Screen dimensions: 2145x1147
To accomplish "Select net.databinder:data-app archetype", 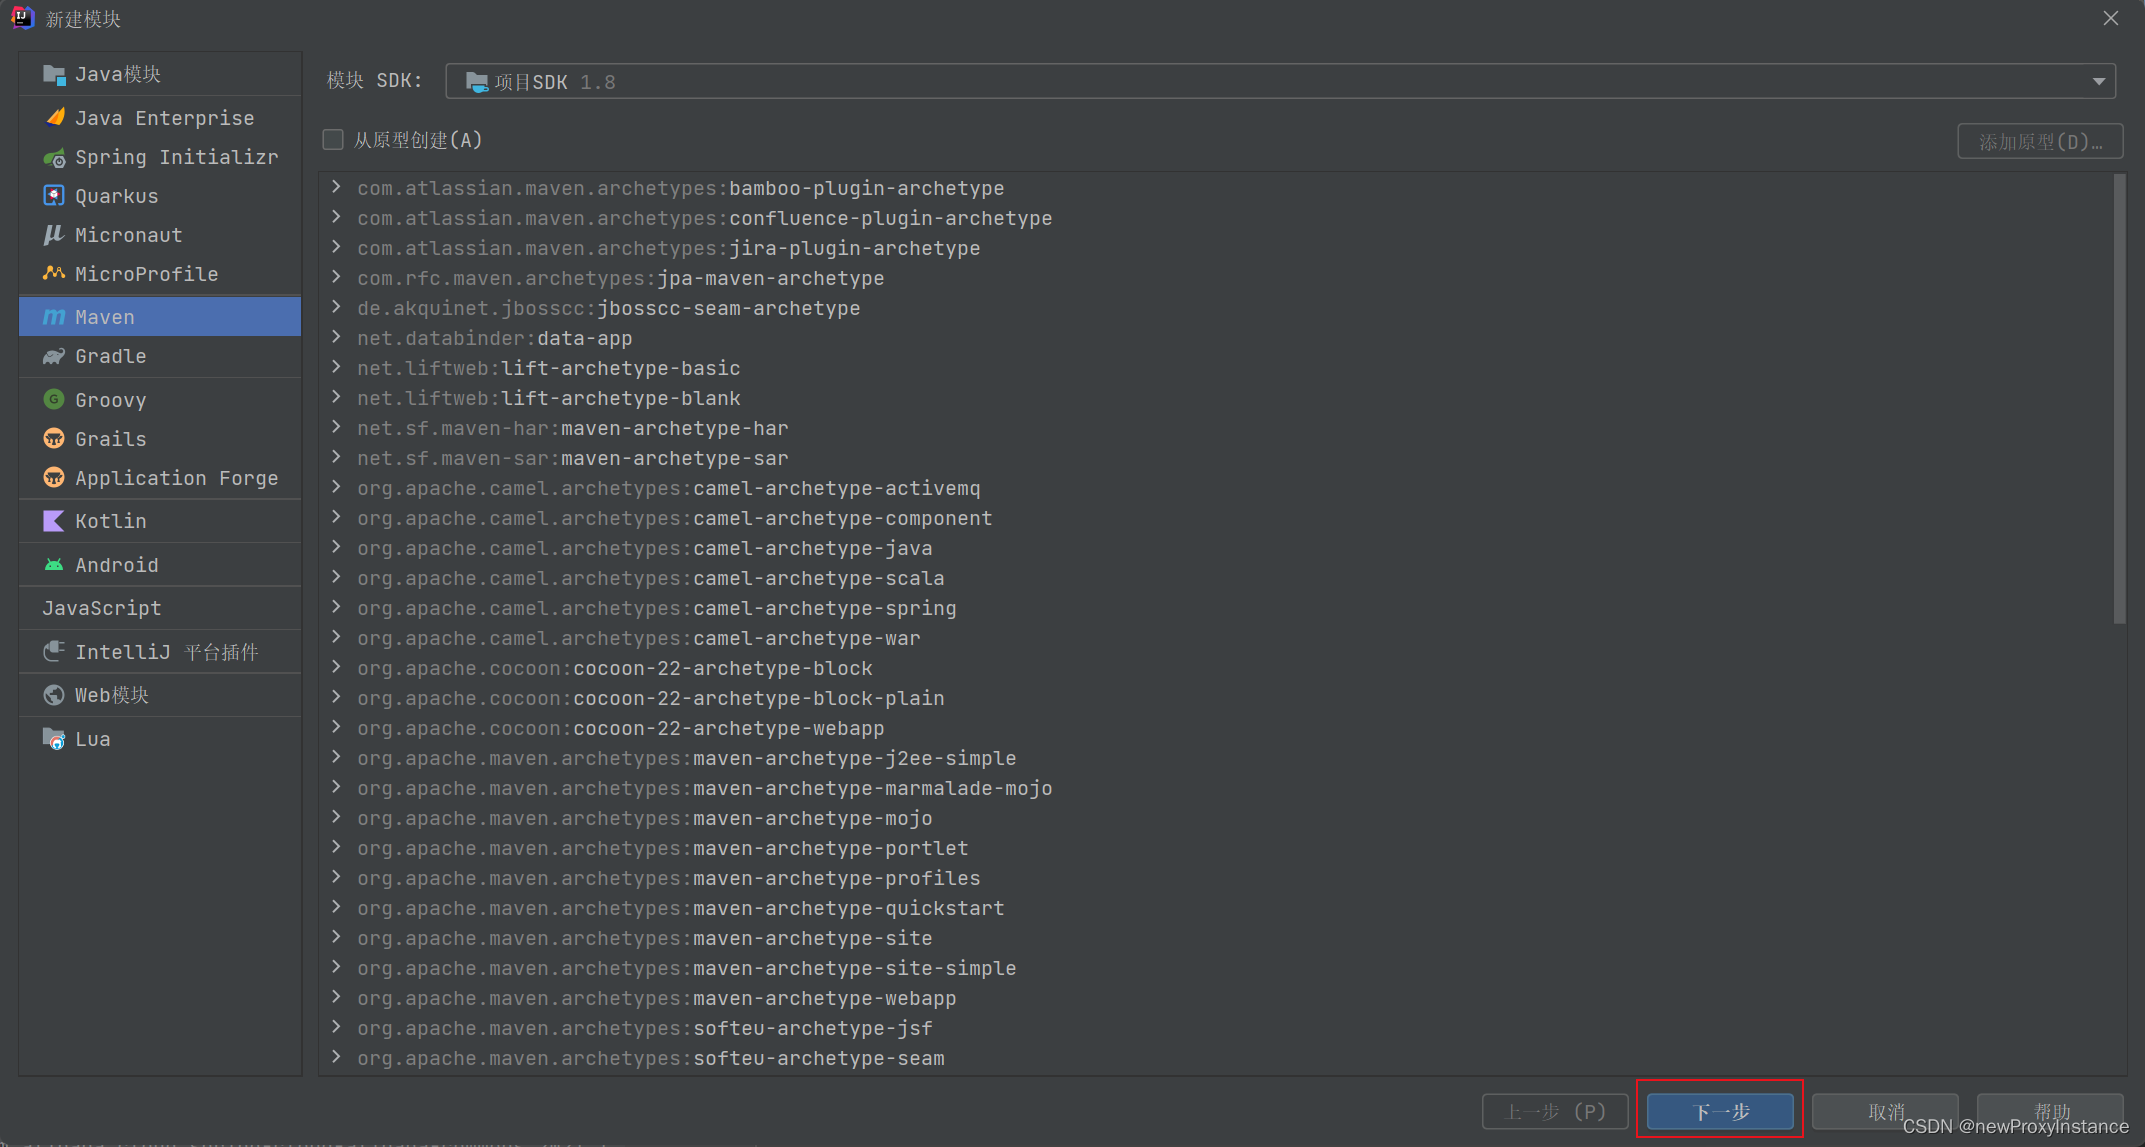I will point(495,338).
